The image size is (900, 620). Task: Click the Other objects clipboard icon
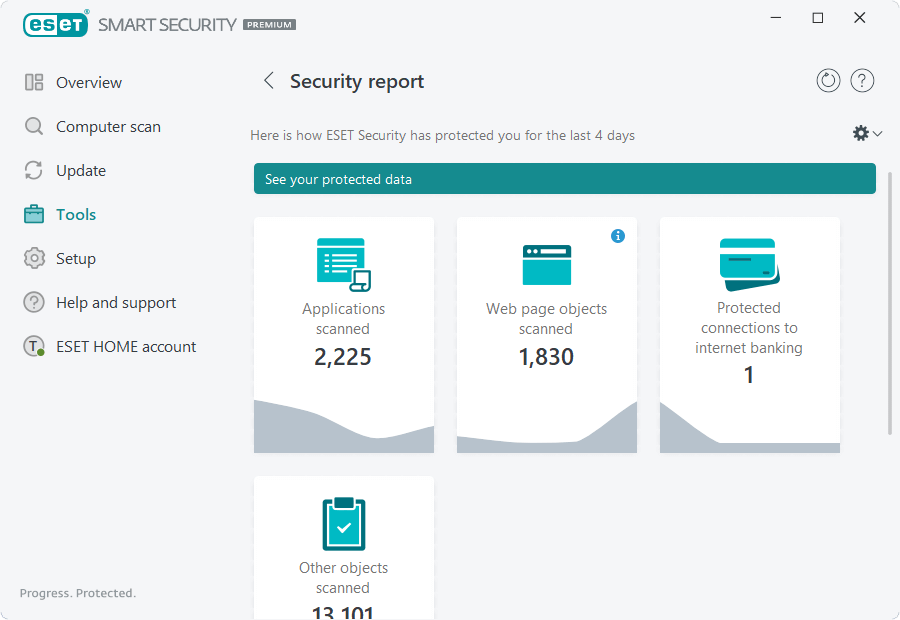tap(343, 523)
